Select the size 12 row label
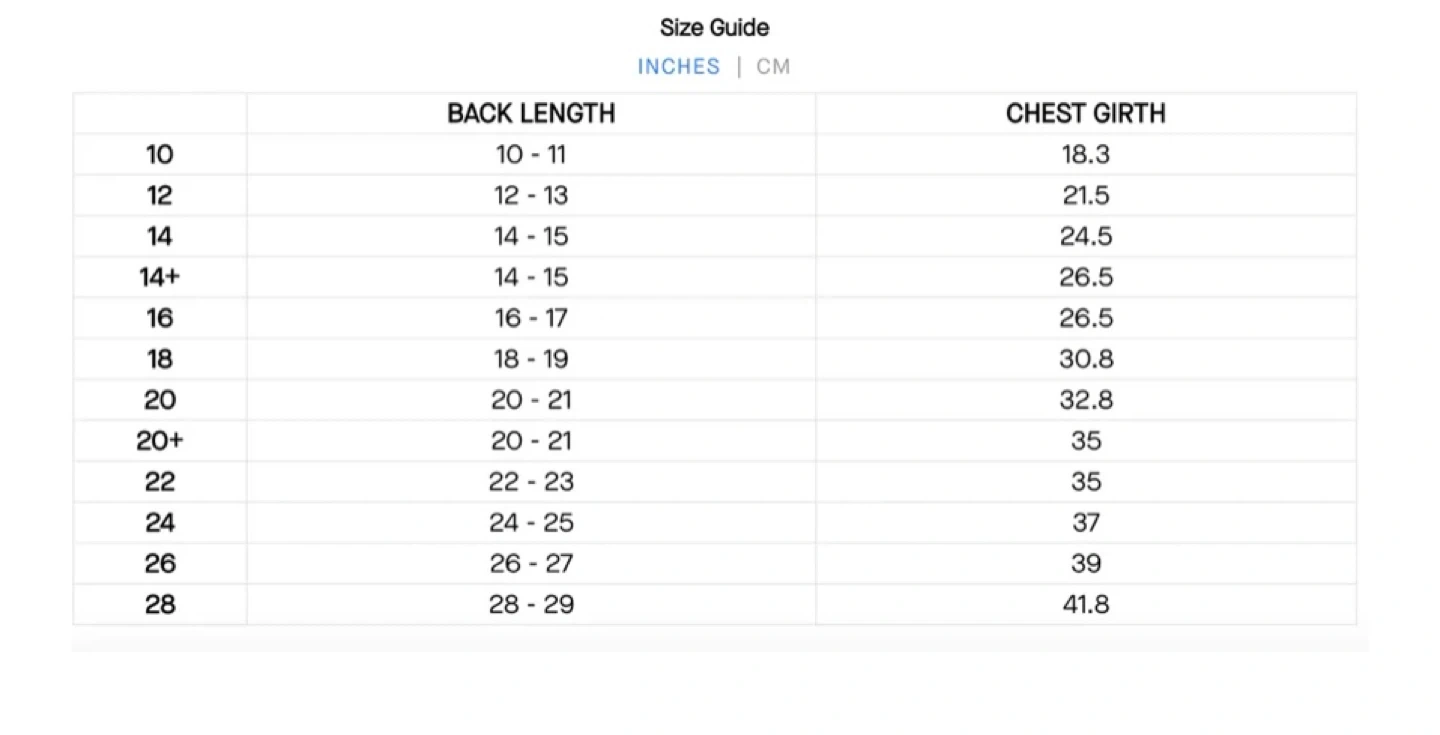Screen dimensions: 1440x735 point(160,196)
